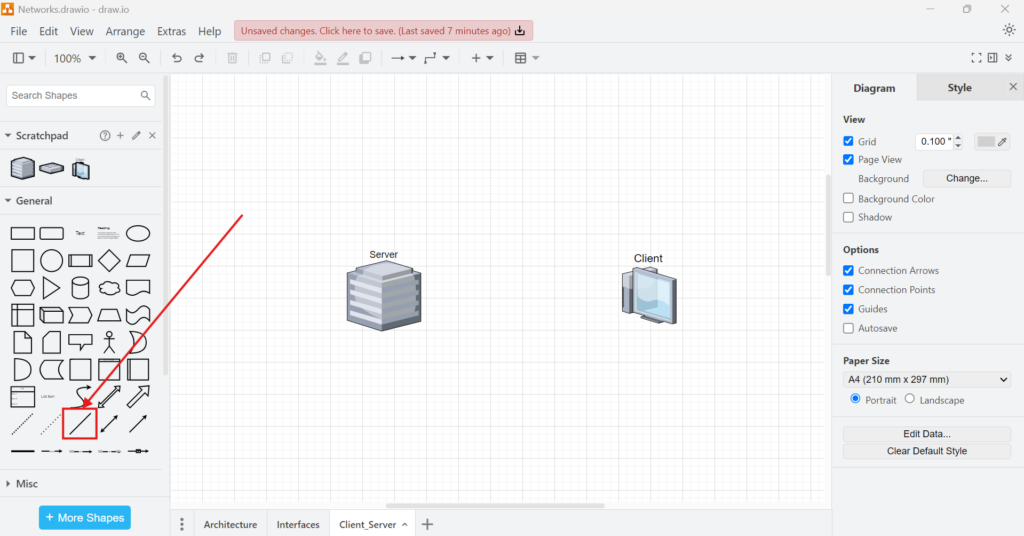Switch to the Architecture page tab
The image size is (1024, 536).
coord(230,525)
